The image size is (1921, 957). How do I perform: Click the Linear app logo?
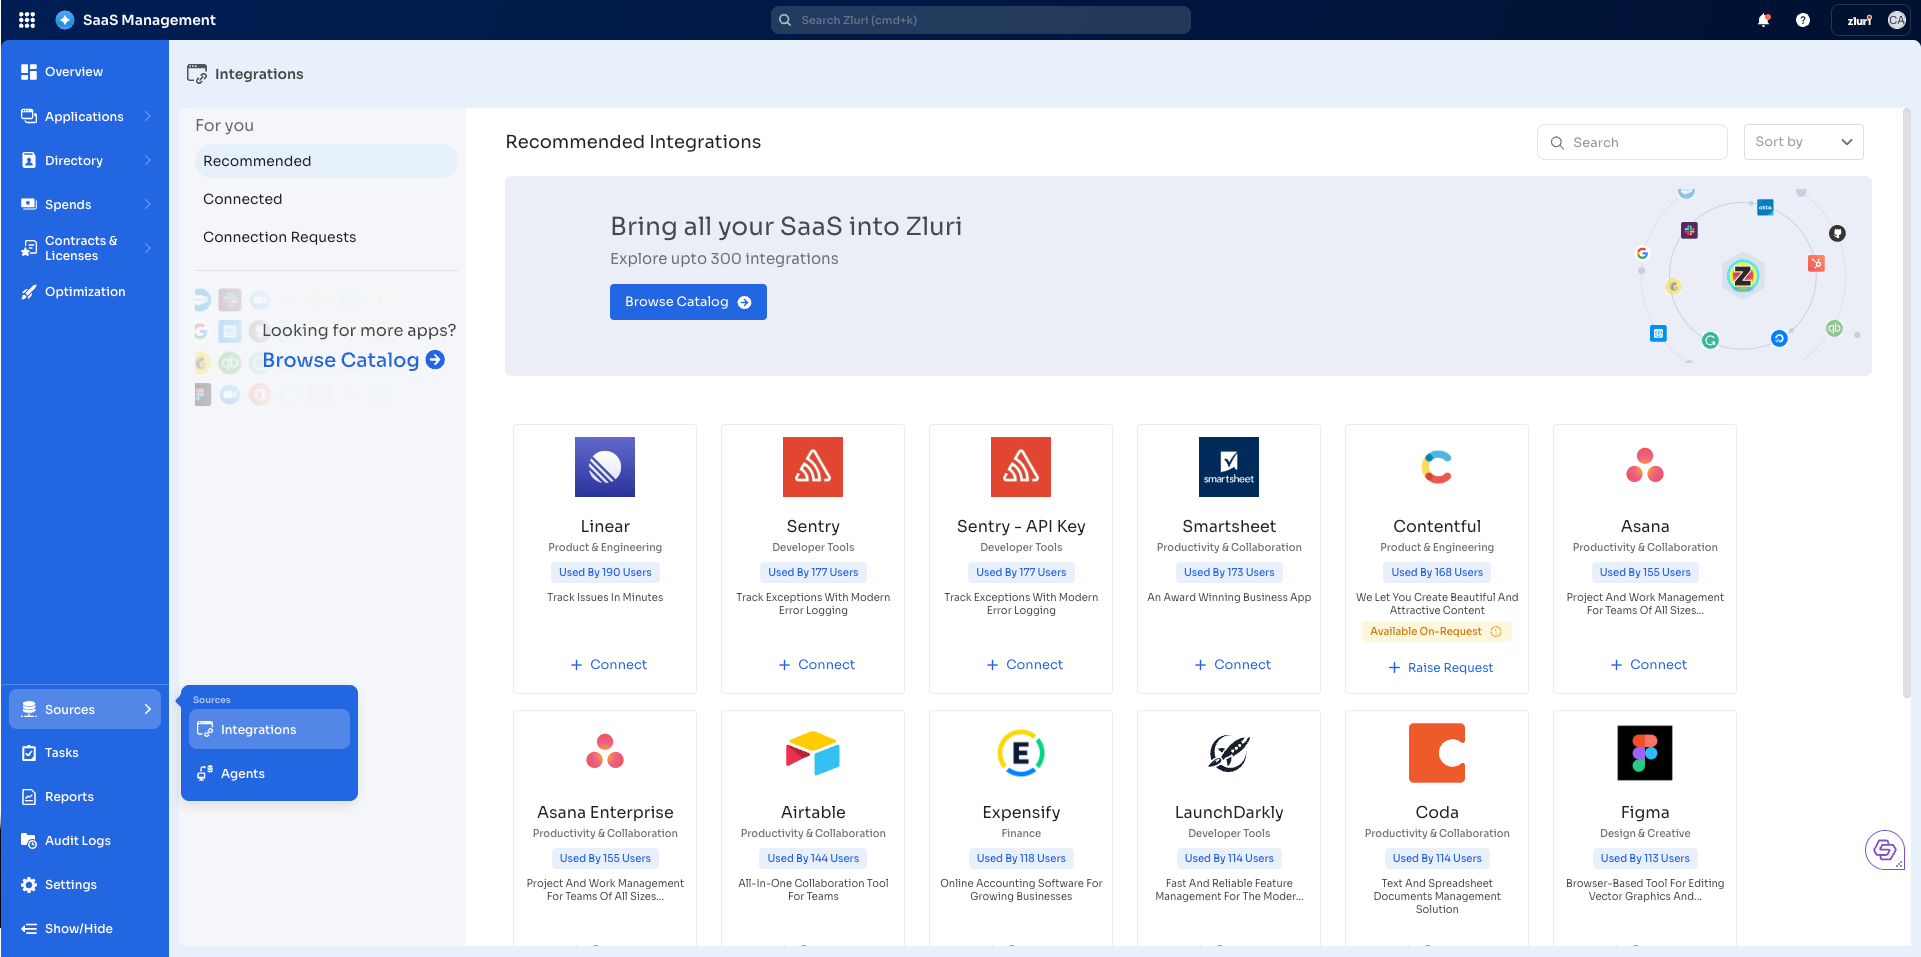tap(605, 467)
